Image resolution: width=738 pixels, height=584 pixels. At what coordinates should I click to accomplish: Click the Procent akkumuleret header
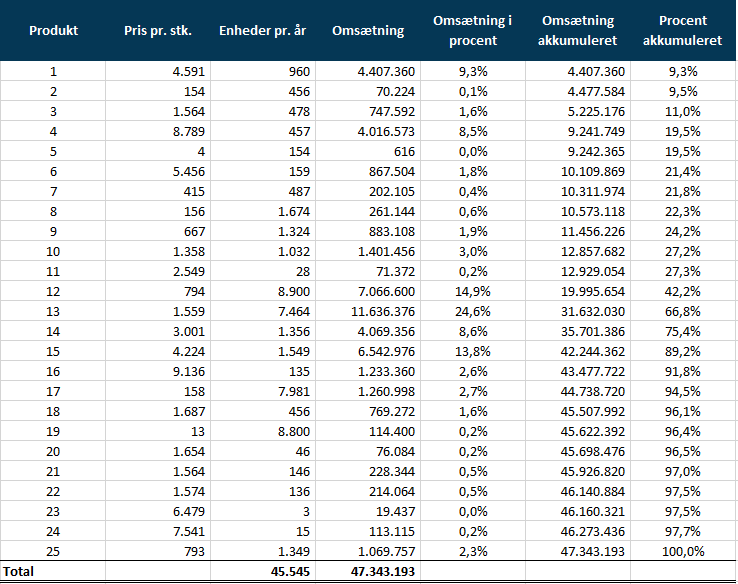682,31
